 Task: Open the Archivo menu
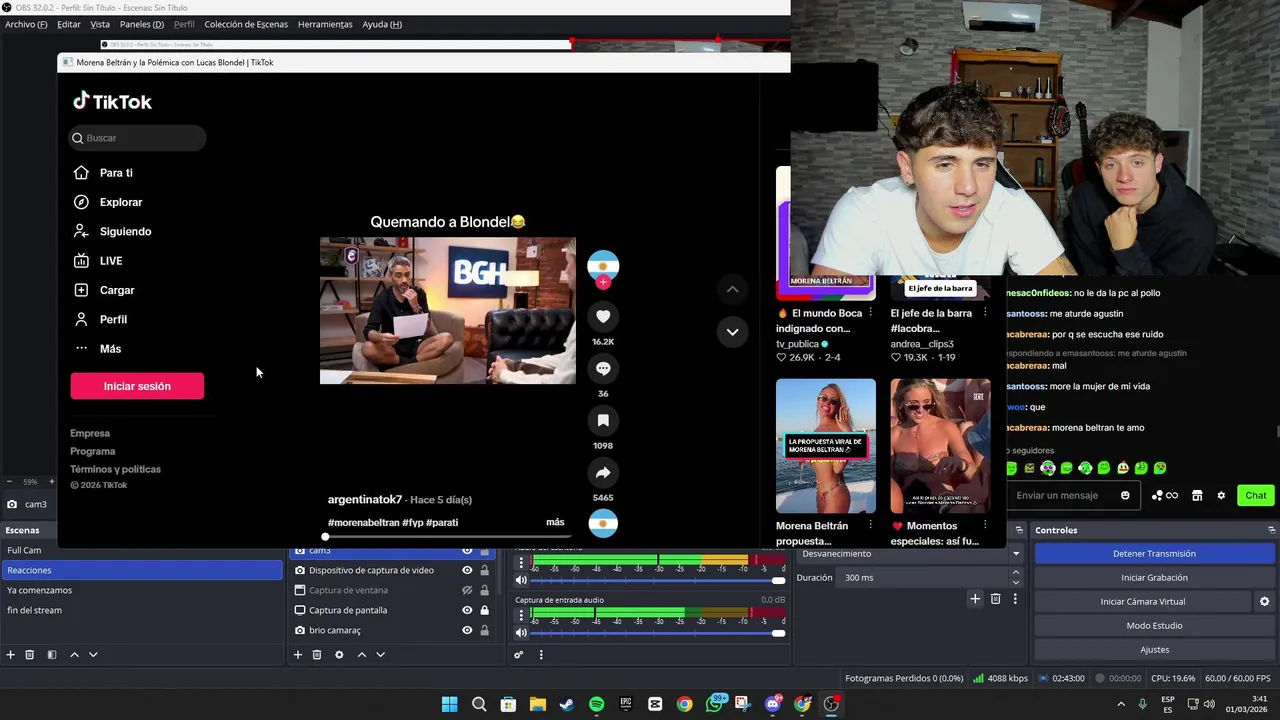pyautogui.click(x=26, y=24)
